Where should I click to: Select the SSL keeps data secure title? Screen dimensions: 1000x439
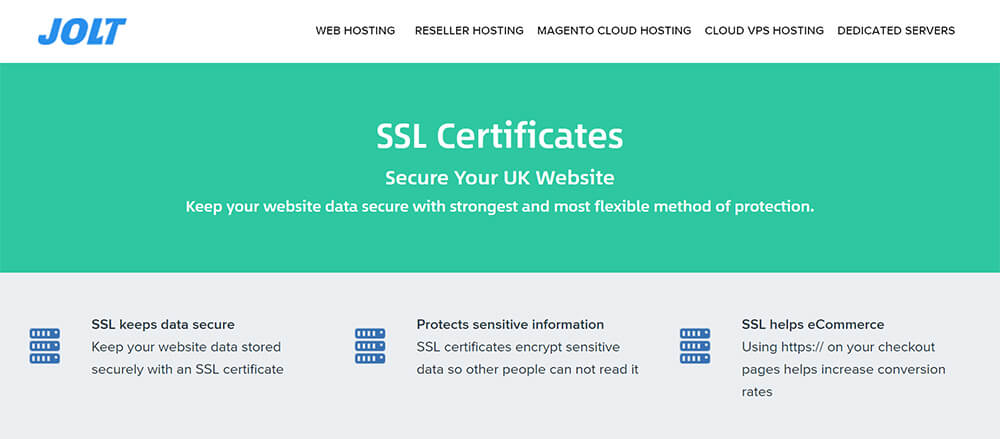(163, 325)
